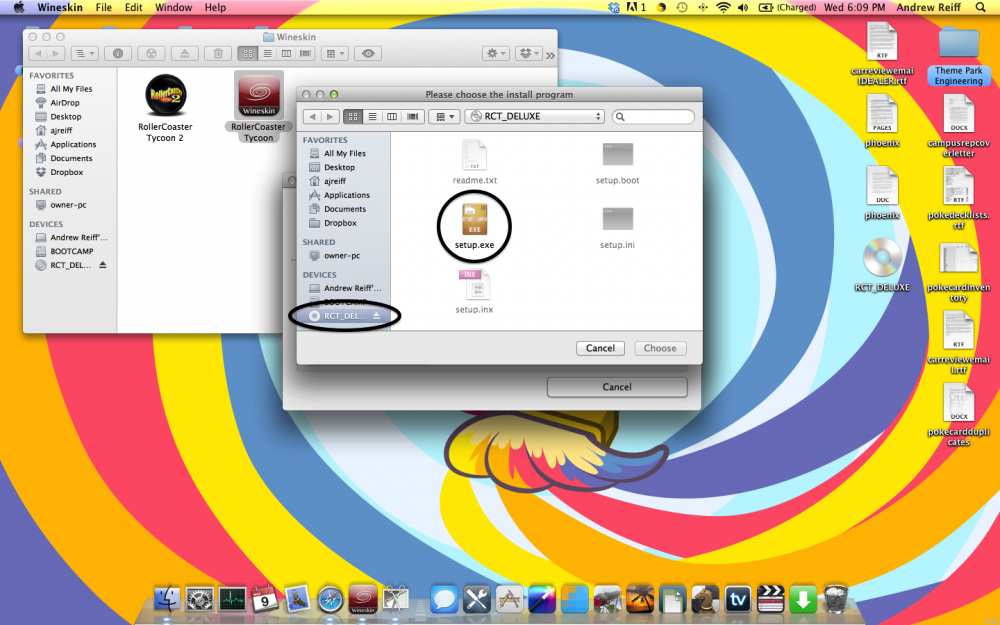
Task: Click Cancel in the file chooser dialog
Action: [x=600, y=348]
